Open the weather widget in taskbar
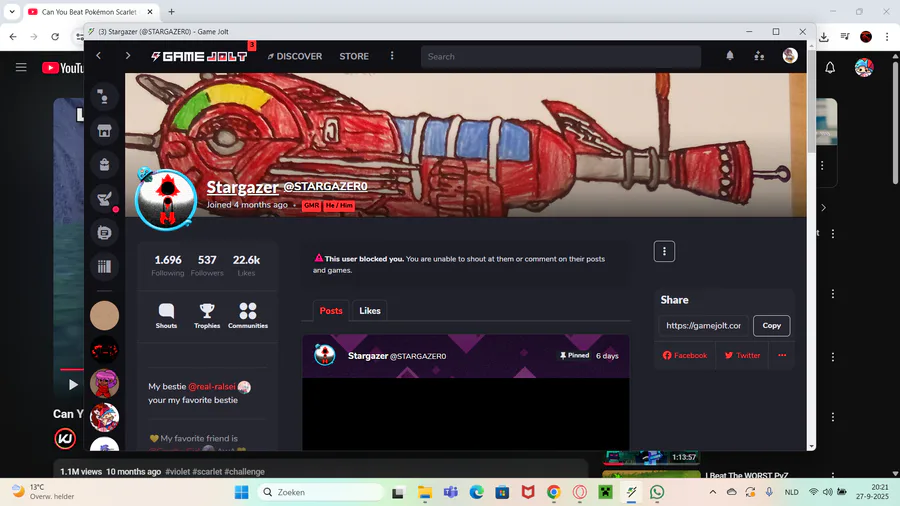This screenshot has width=900, height=506. 44,492
